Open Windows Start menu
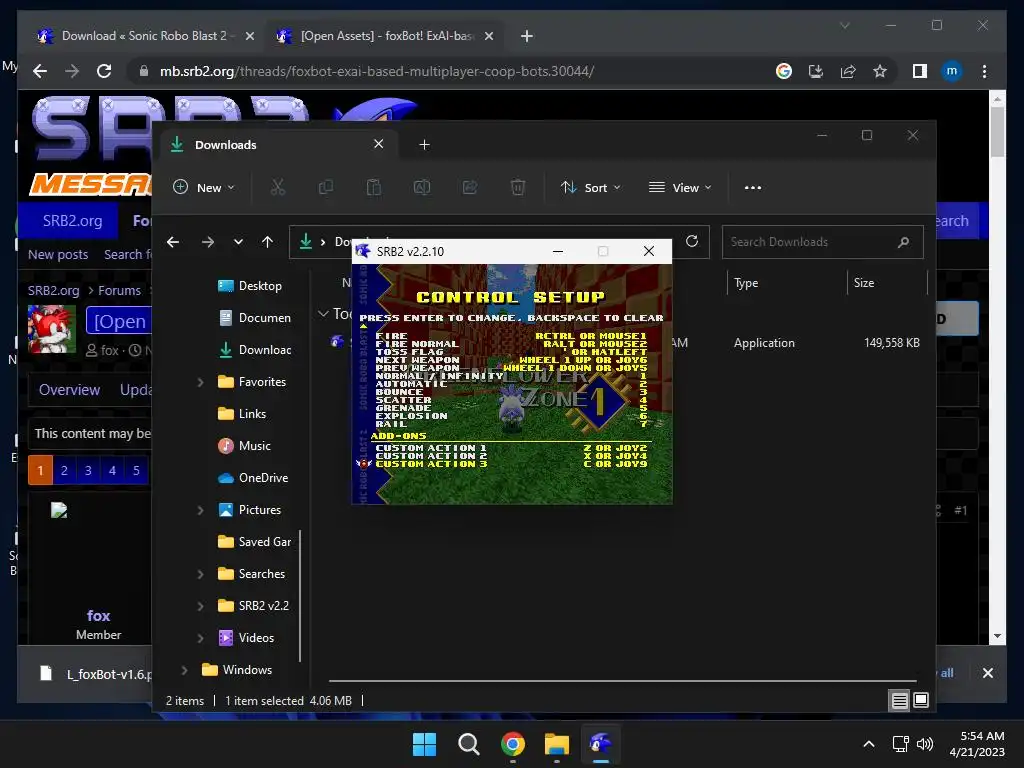This screenshot has height=768, width=1024. click(x=424, y=744)
